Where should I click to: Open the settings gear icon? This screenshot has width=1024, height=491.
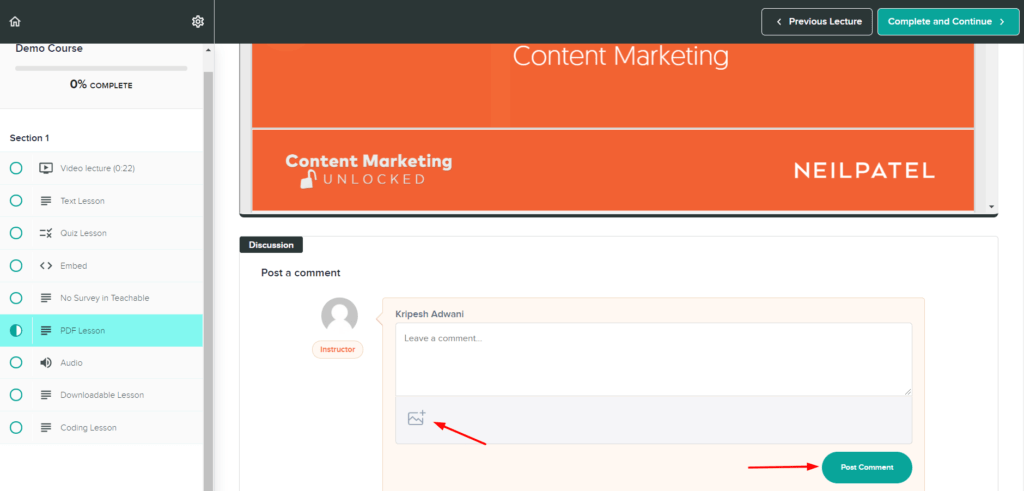tap(198, 21)
